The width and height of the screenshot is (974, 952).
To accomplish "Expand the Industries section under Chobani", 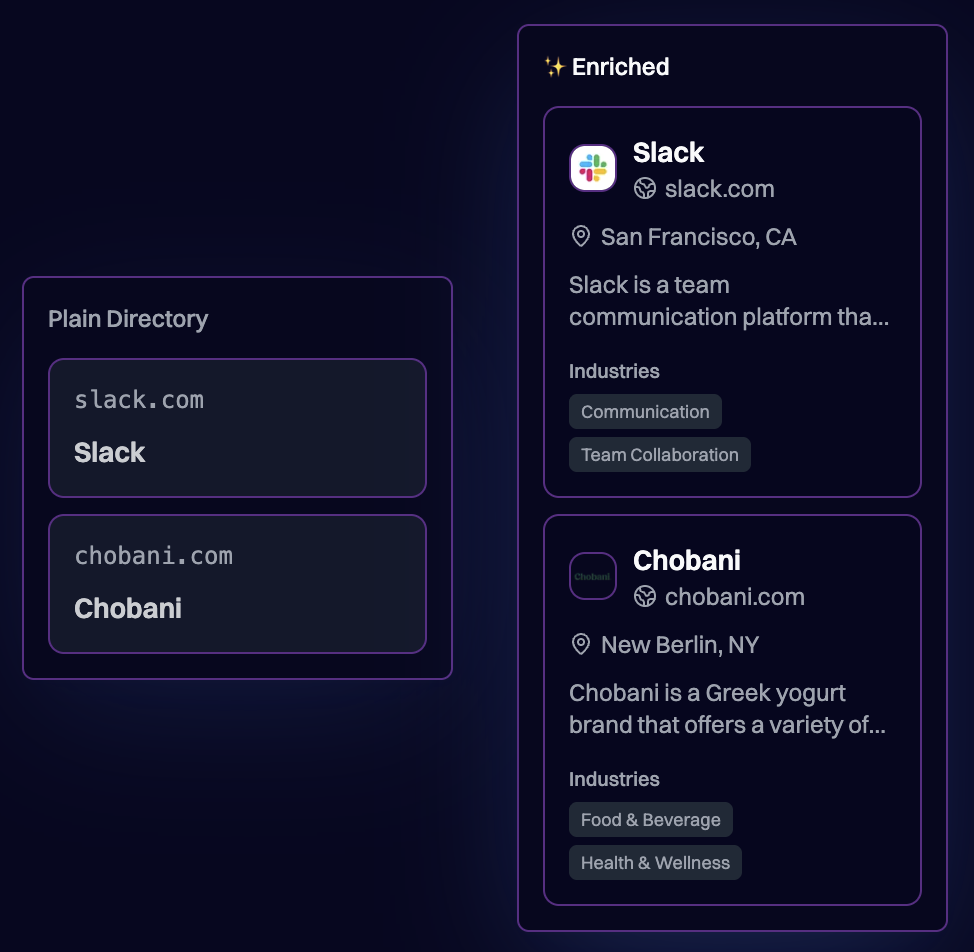I will click(614, 779).
